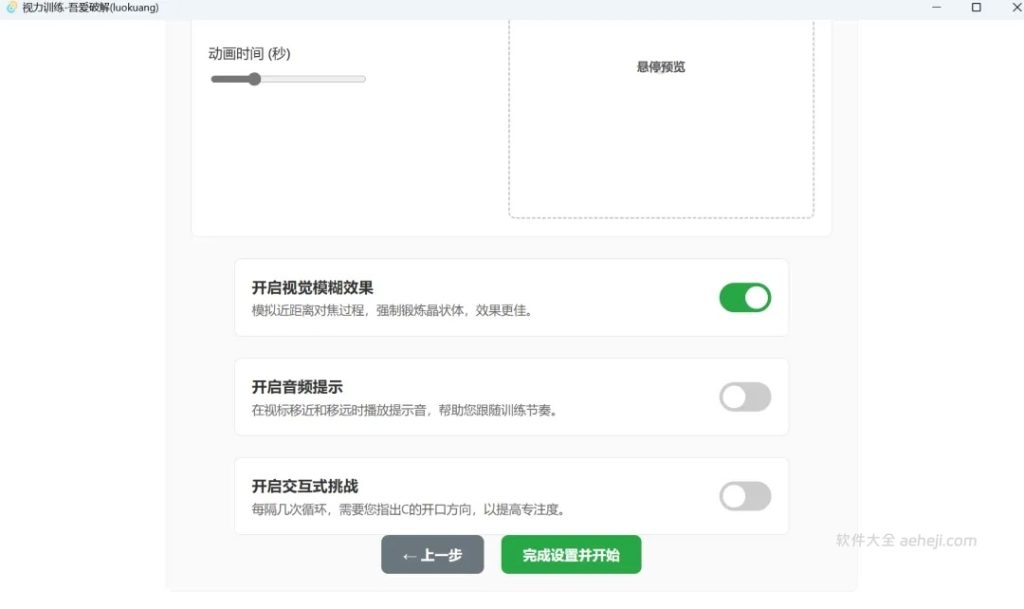Click the 完成设置并开始 green button
Image resolution: width=1024 pixels, height=609 pixels.
(x=571, y=555)
